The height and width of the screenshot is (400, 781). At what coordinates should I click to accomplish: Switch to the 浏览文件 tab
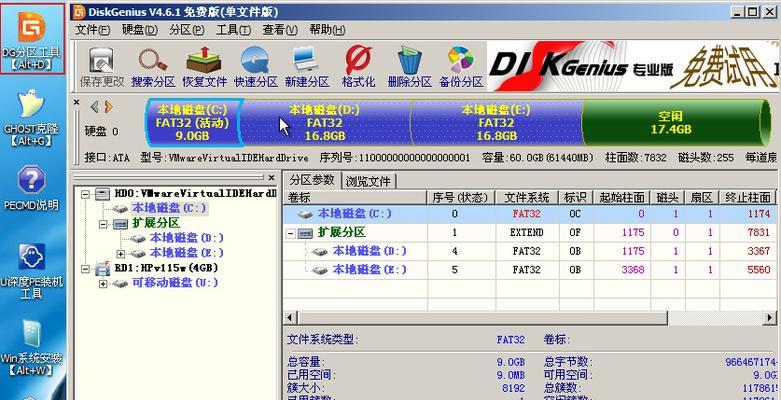point(368,181)
